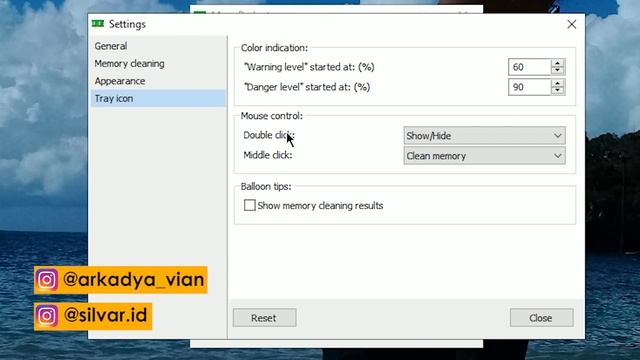Close the Settings dialog with X
640x360 pixels.
571,24
